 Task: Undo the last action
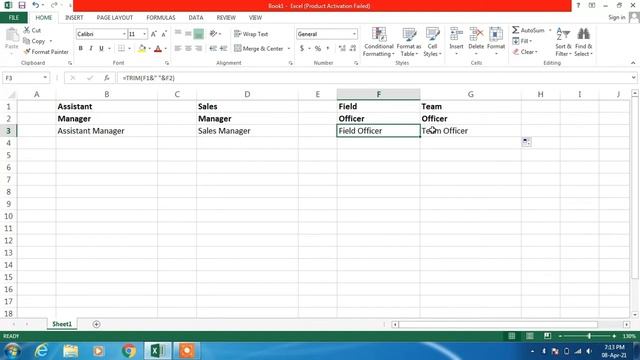point(36,5)
